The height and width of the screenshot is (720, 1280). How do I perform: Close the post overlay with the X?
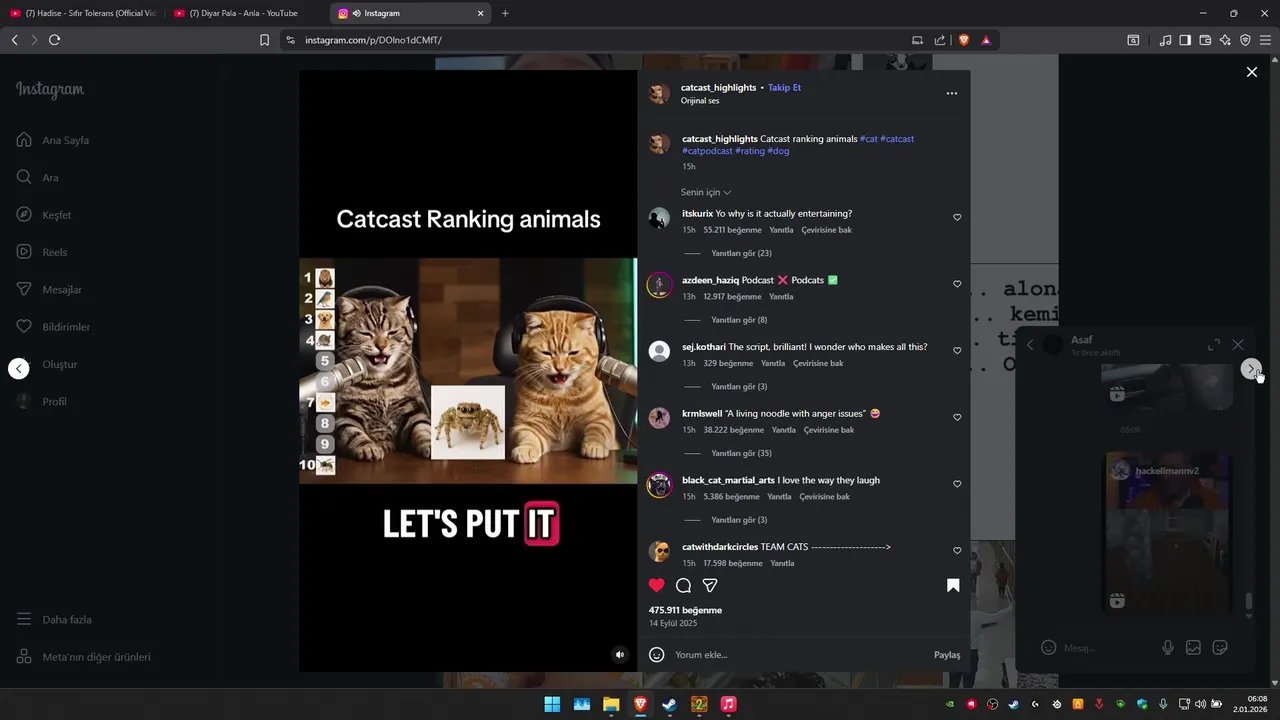click(1251, 72)
